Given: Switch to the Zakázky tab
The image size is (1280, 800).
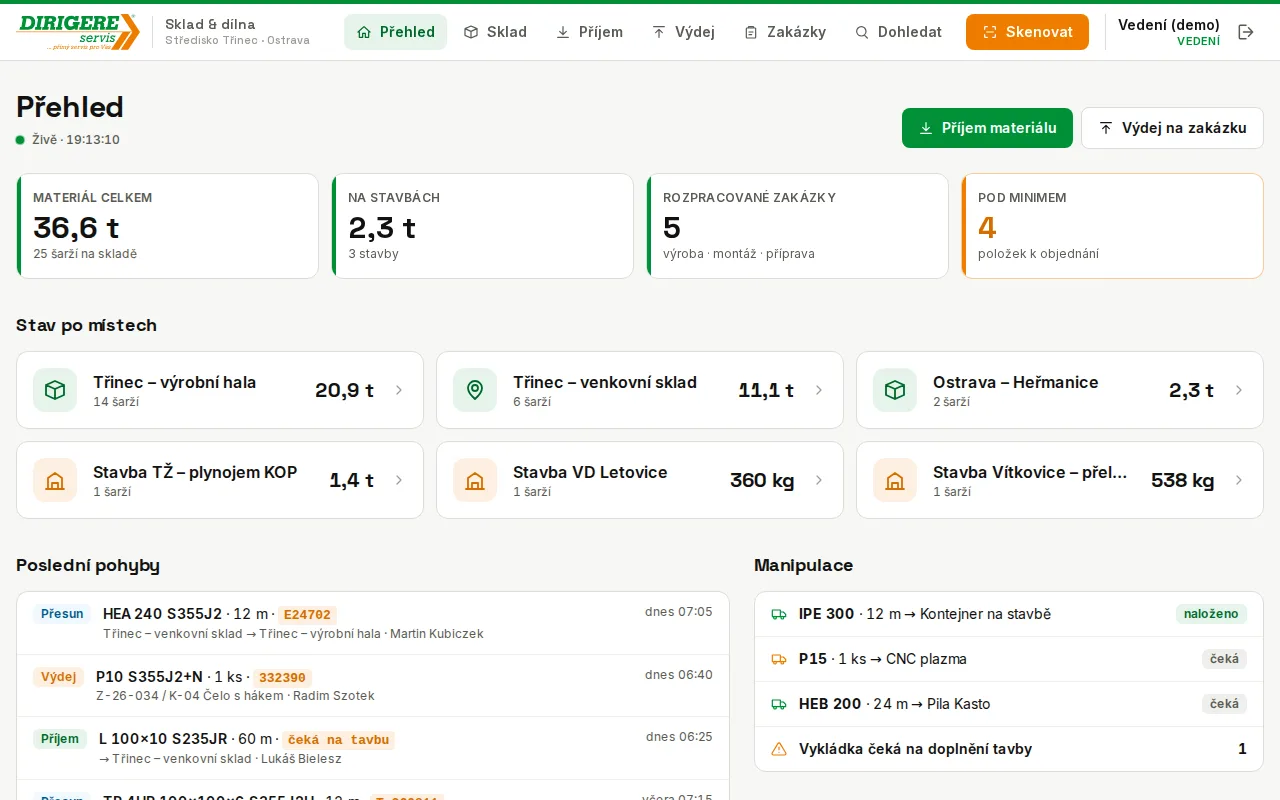Looking at the screenshot, I should [785, 32].
